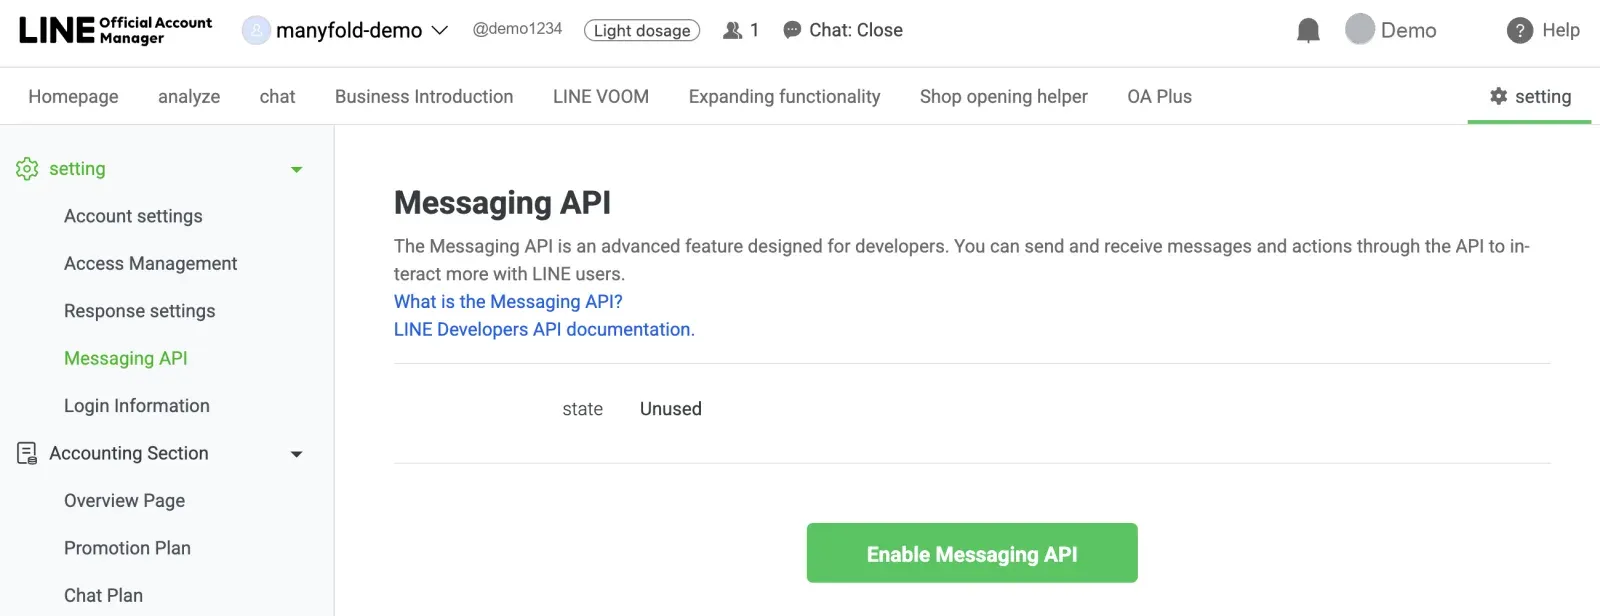Click the manyfold-demo account avatar icon
This screenshot has height=616, width=1600.
tap(257, 30)
